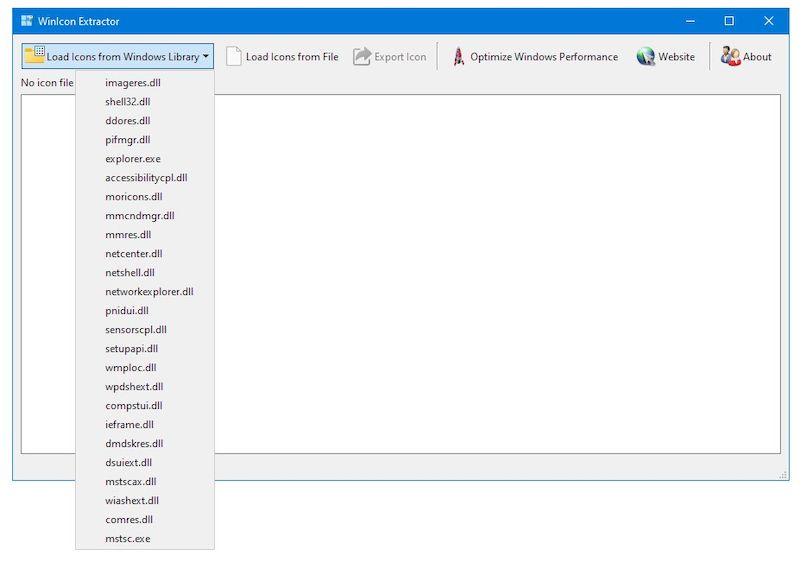Select mstscax.dll from the dropdown

(x=145, y=481)
